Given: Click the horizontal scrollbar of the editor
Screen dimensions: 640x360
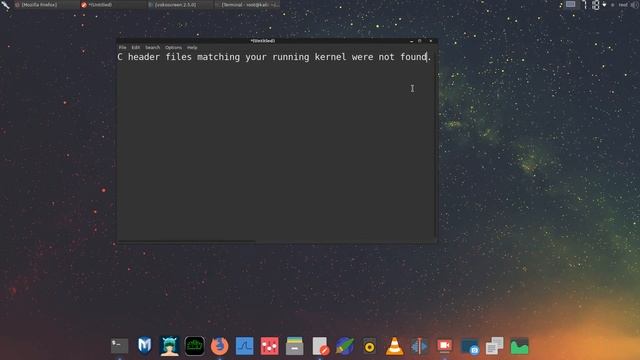Looking at the screenshot, I should point(187,242).
